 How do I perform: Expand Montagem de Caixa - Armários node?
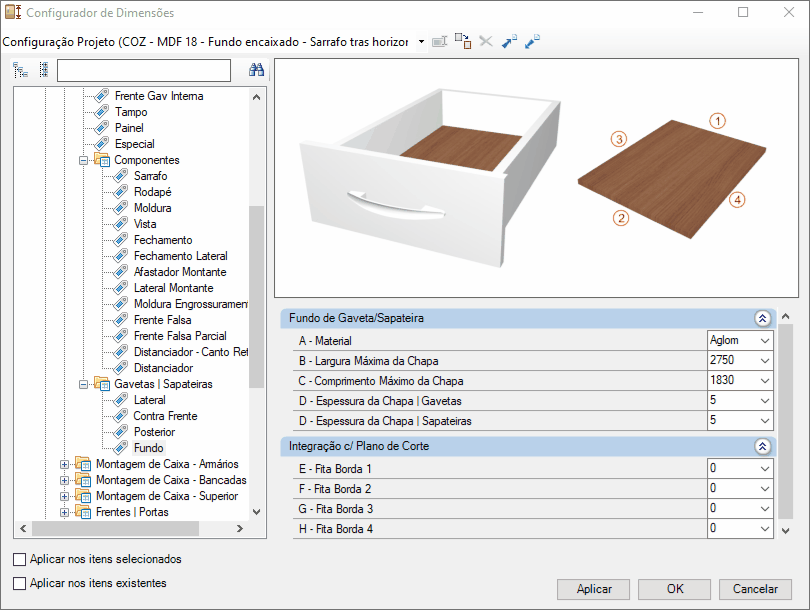point(64,464)
